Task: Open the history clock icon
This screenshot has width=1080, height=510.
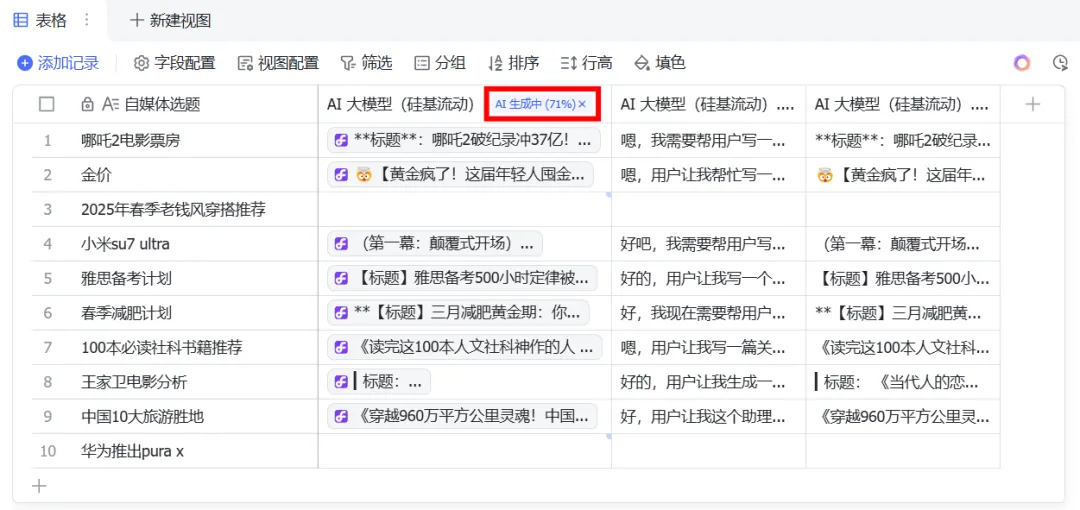Action: tap(1061, 63)
